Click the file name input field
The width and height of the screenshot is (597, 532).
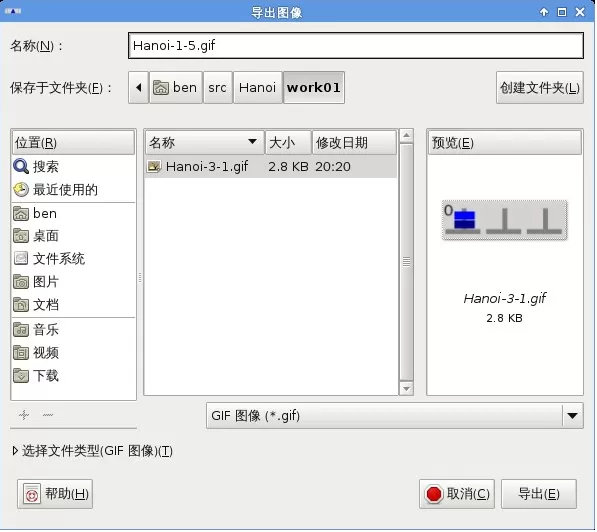pyautogui.click(x=356, y=46)
